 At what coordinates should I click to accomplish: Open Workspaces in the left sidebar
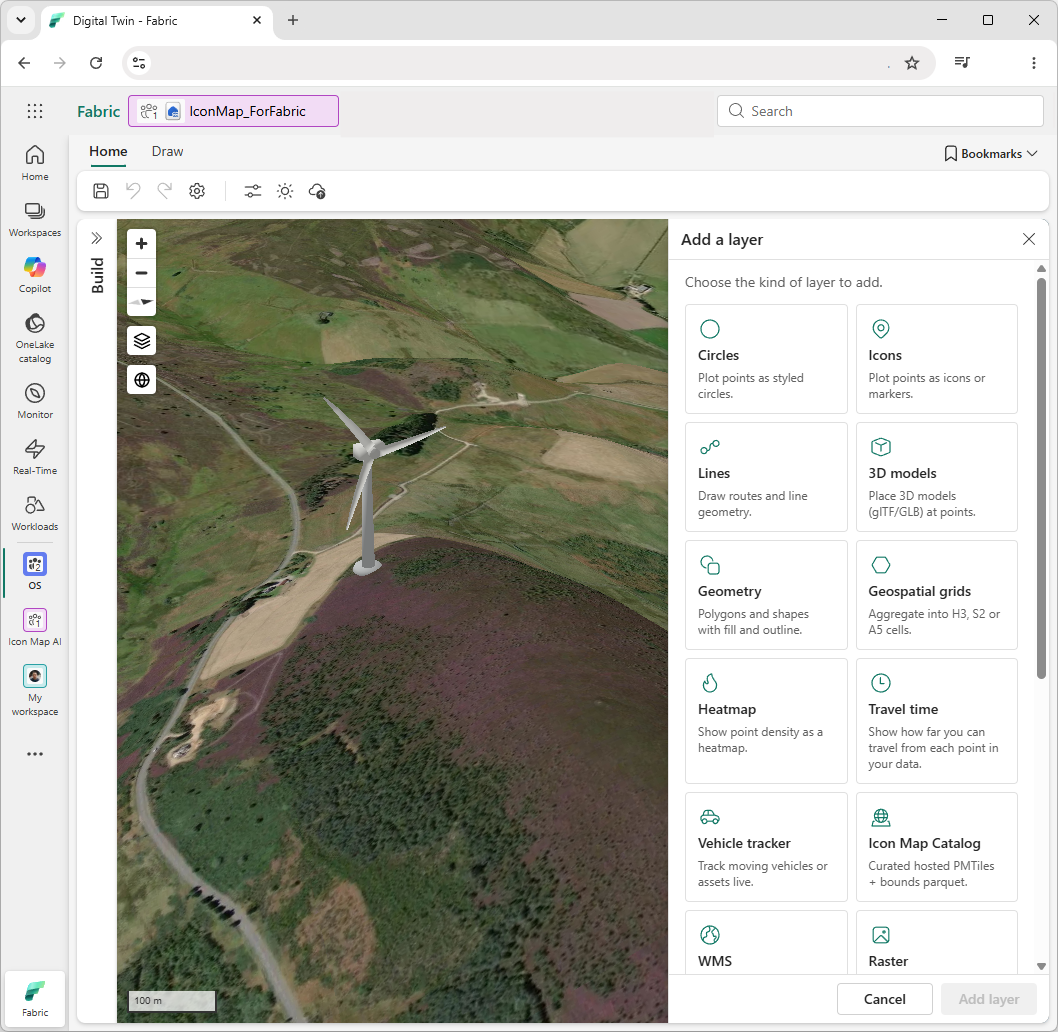(x=35, y=219)
